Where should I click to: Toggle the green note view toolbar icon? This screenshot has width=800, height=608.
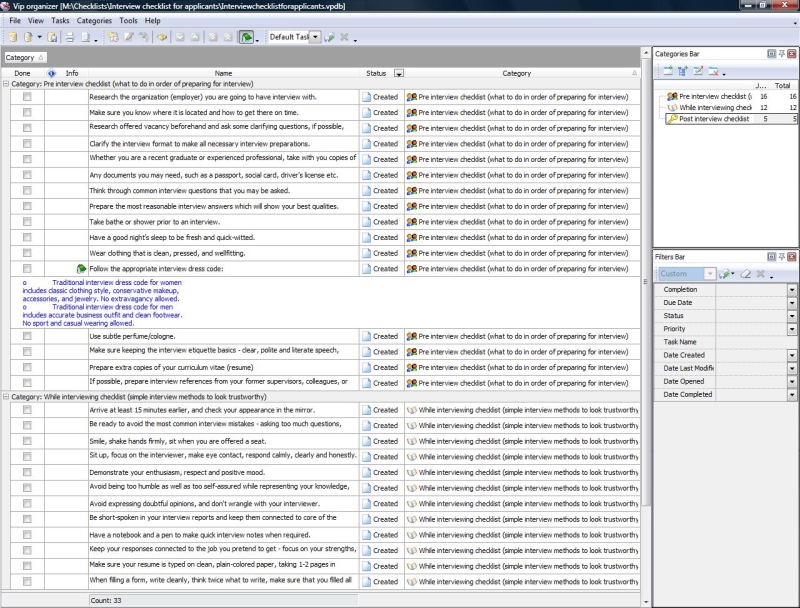[246, 37]
